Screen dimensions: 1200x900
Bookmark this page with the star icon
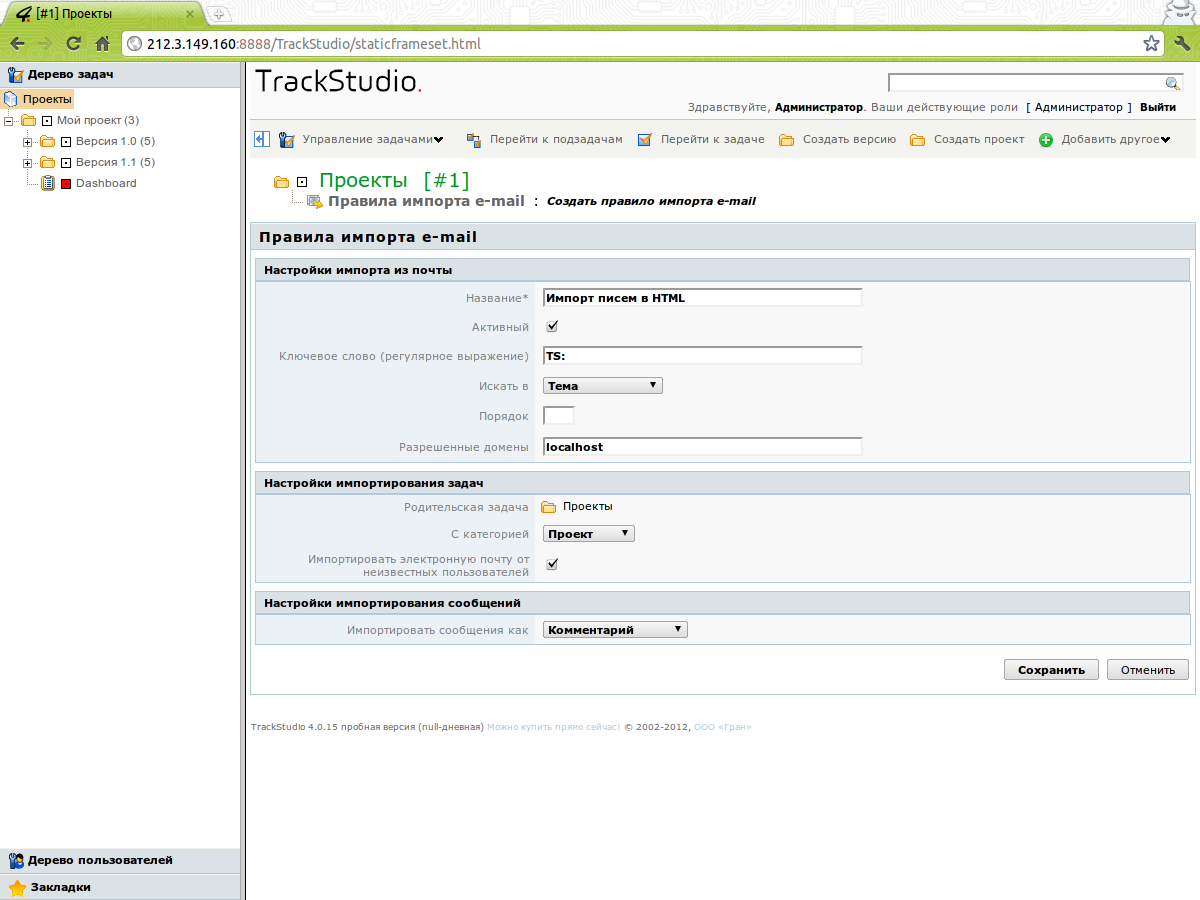point(1152,44)
